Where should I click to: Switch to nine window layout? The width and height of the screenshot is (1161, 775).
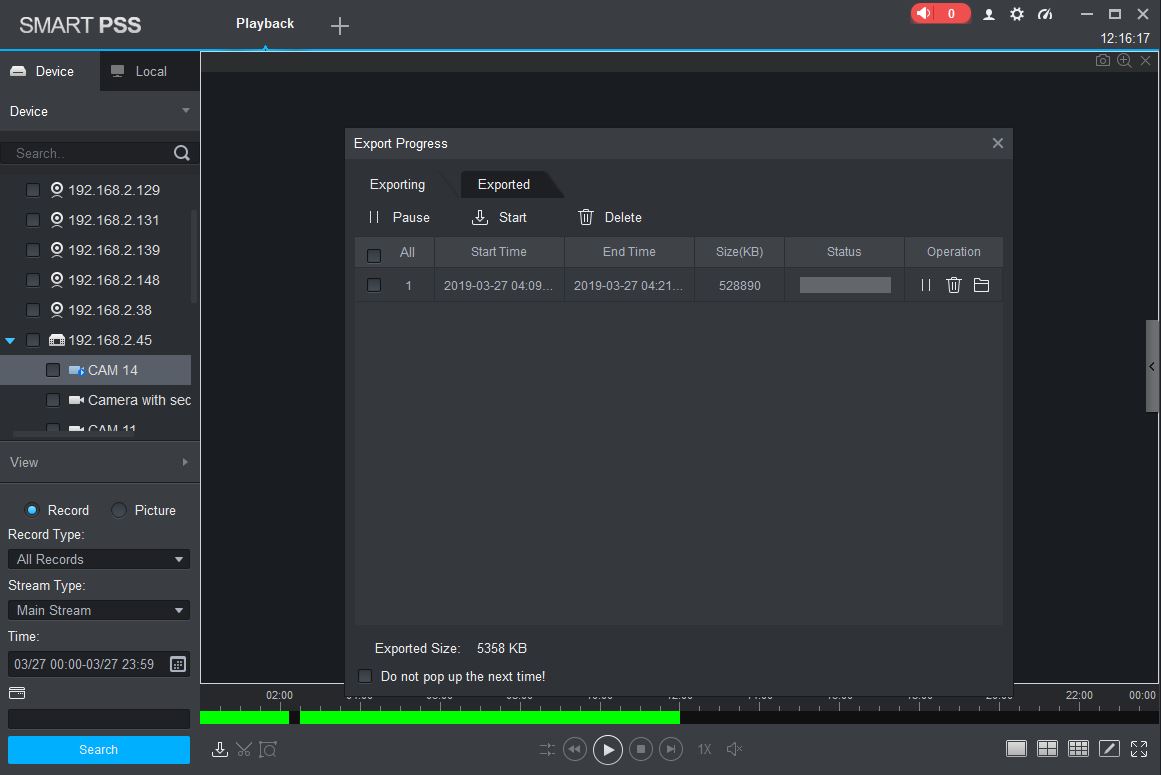click(x=1078, y=748)
